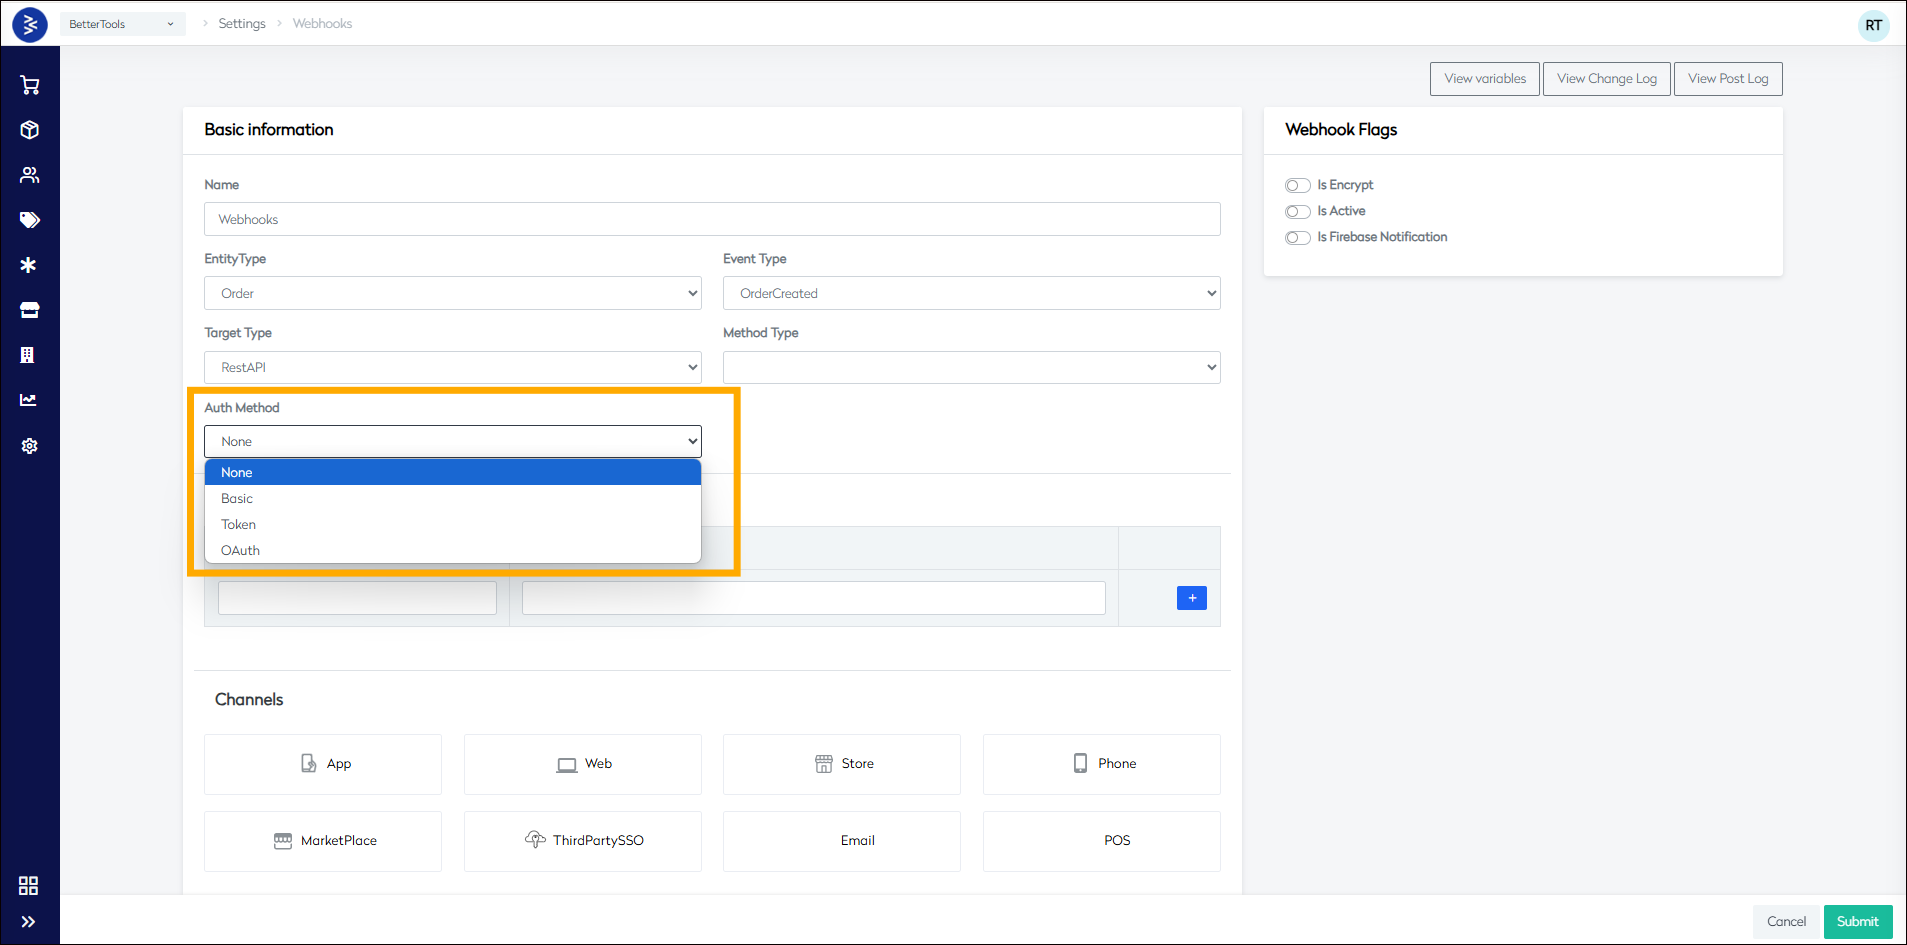Open the analytics chart section in sidebar
Image resolution: width=1907 pixels, height=945 pixels.
click(29, 400)
